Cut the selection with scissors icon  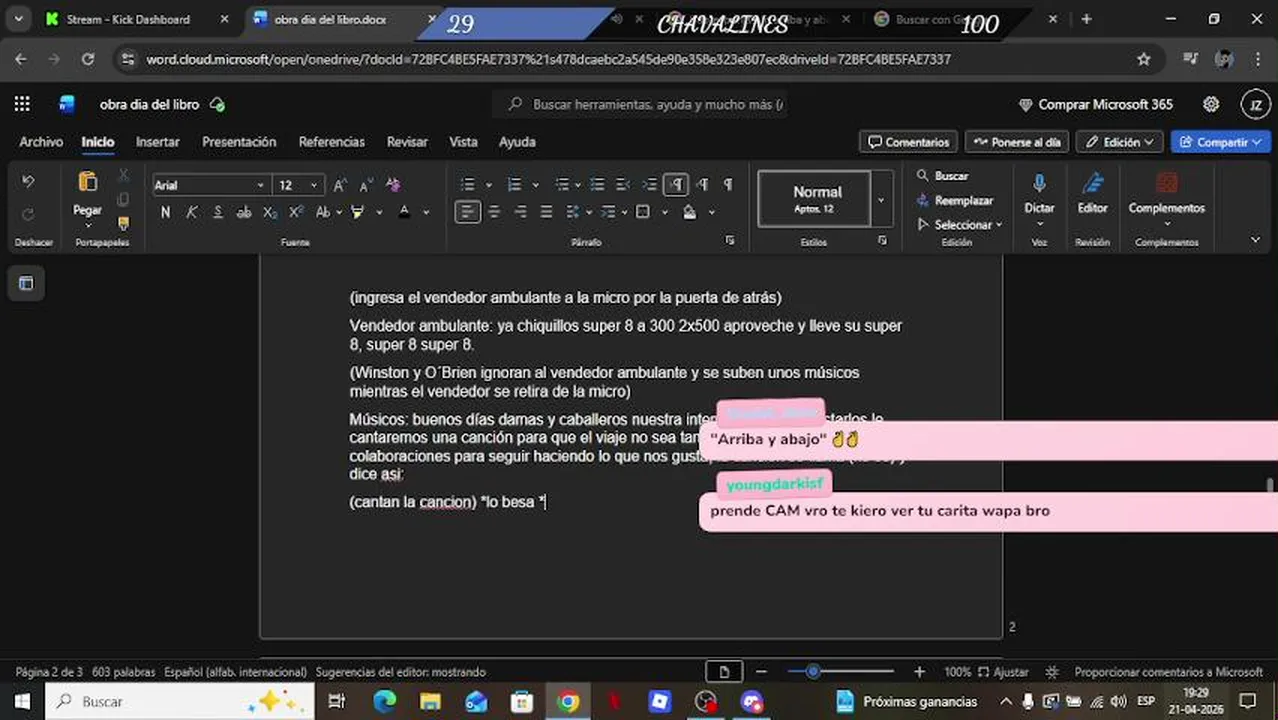coord(123,174)
